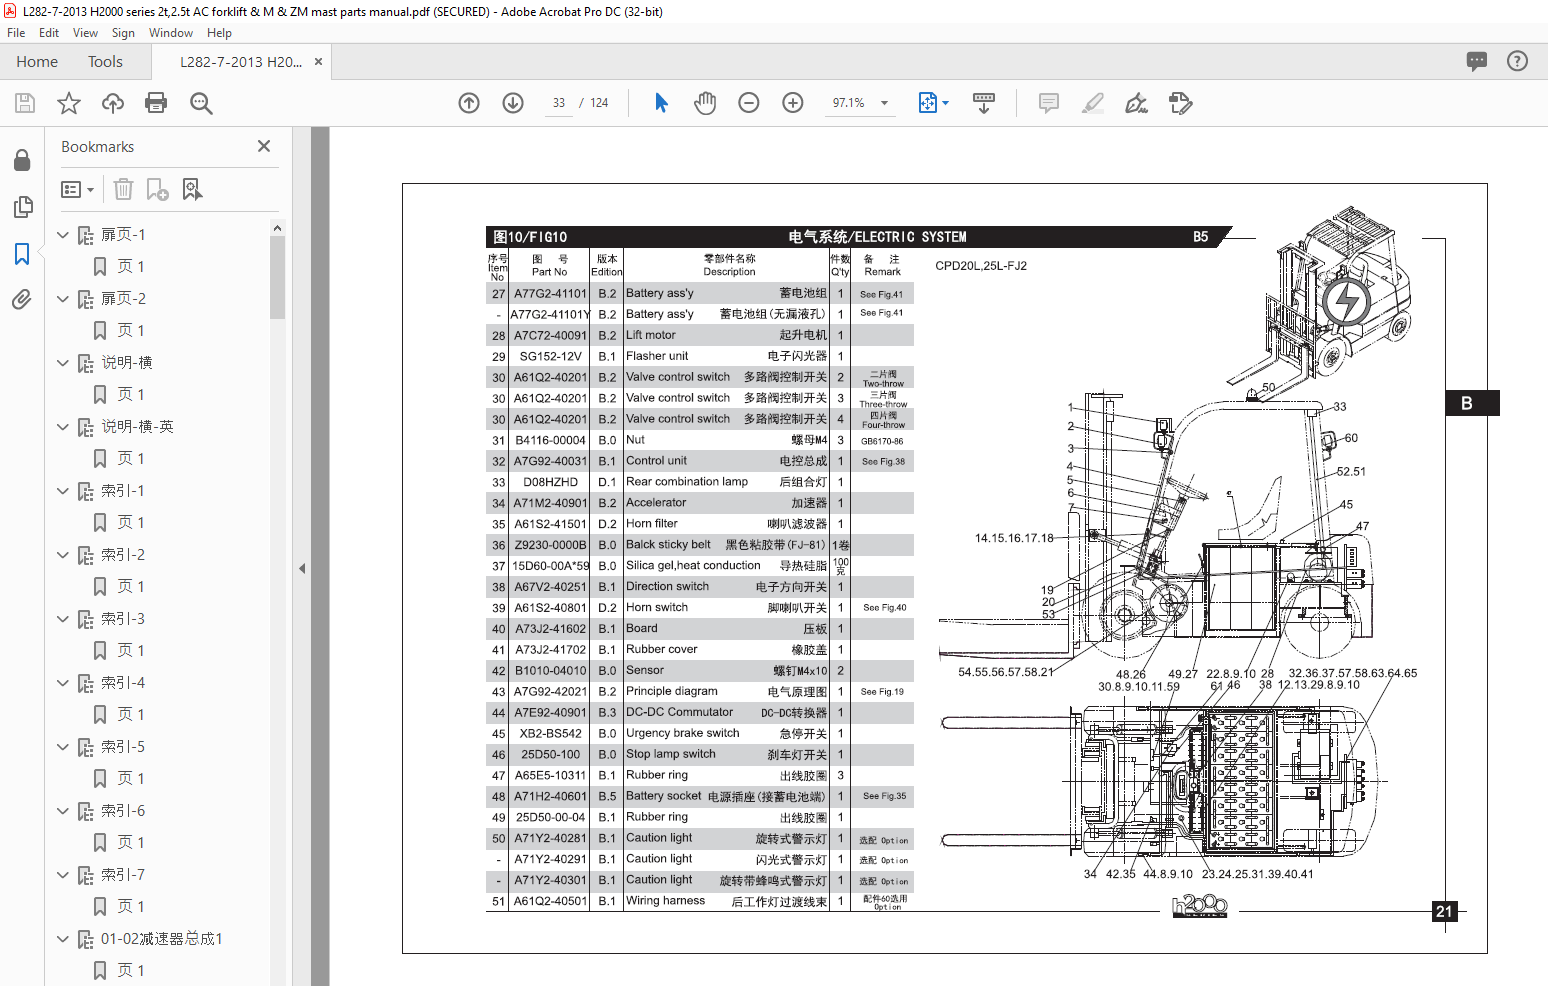
Task: Click the bookmarks panel scroll up arrow
Action: tap(277, 228)
